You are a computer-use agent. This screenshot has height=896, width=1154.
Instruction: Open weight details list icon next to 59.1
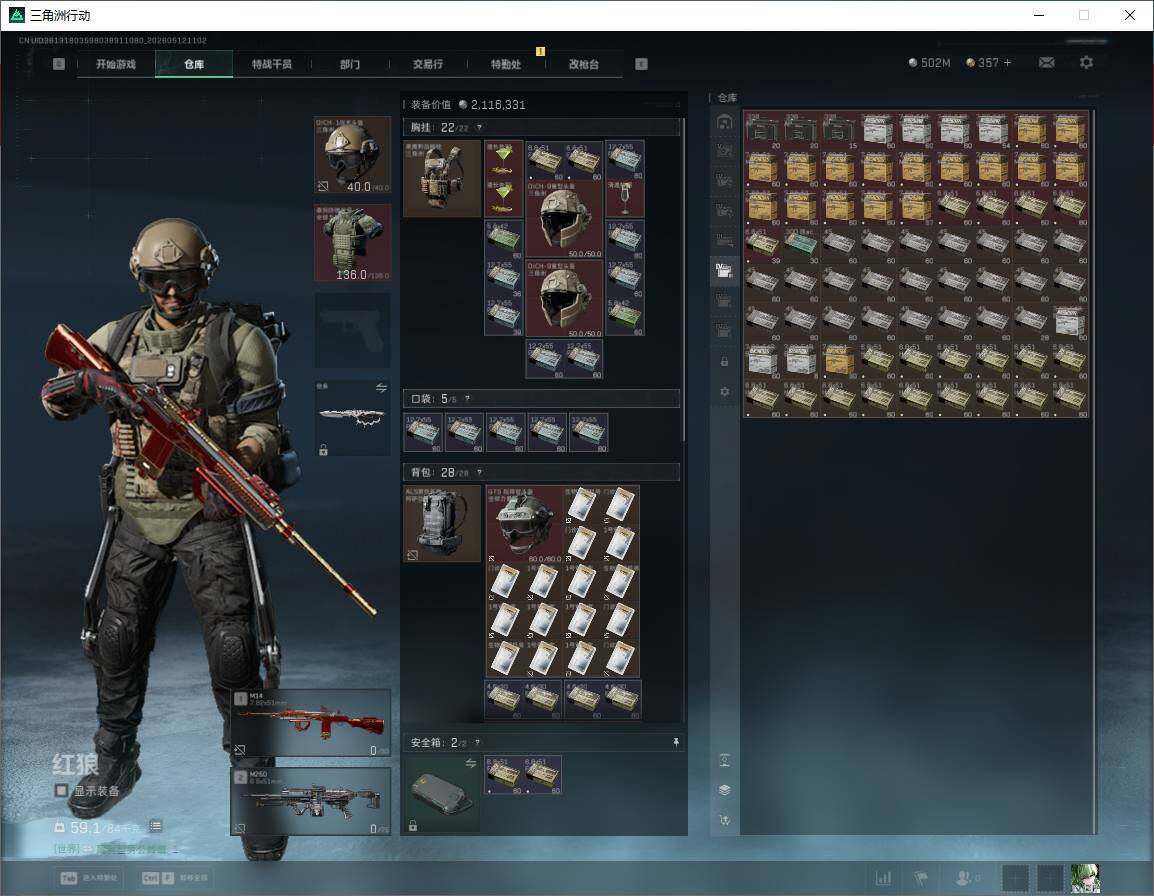(x=155, y=826)
